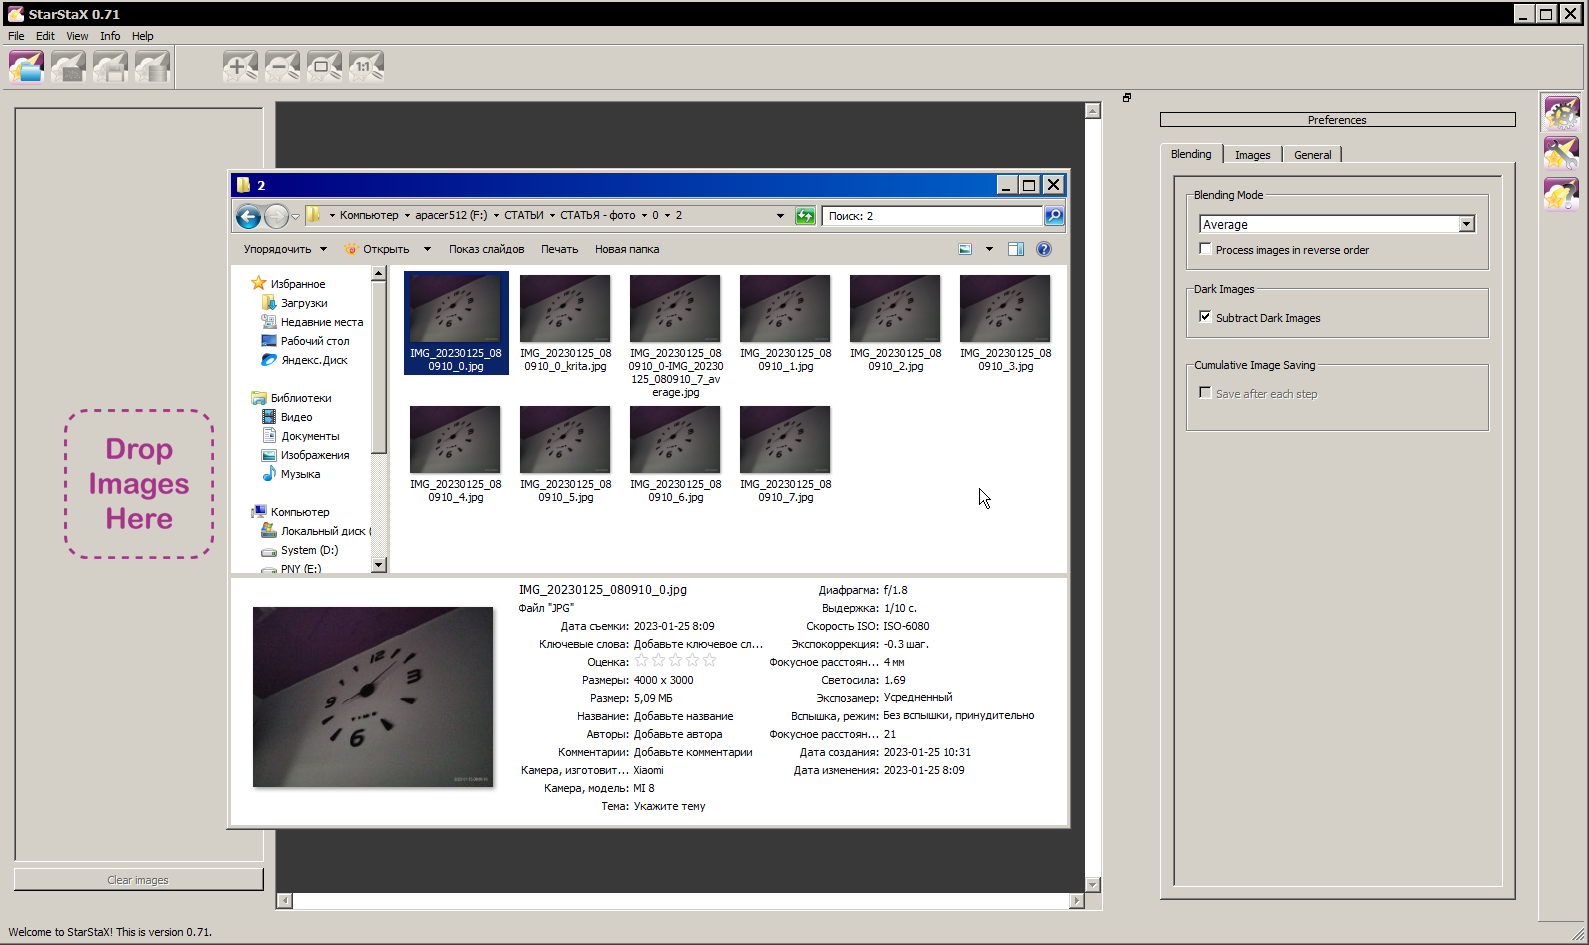The image size is (1589, 945).
Task: Enable Process images in reverse order
Action: click(x=1205, y=249)
